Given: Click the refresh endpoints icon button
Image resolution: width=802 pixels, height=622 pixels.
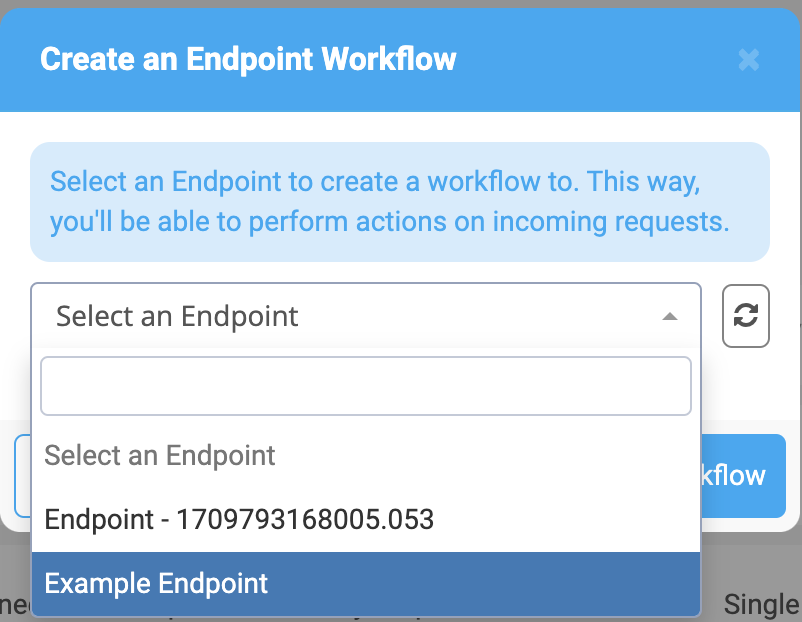Looking at the screenshot, I should [745, 316].
